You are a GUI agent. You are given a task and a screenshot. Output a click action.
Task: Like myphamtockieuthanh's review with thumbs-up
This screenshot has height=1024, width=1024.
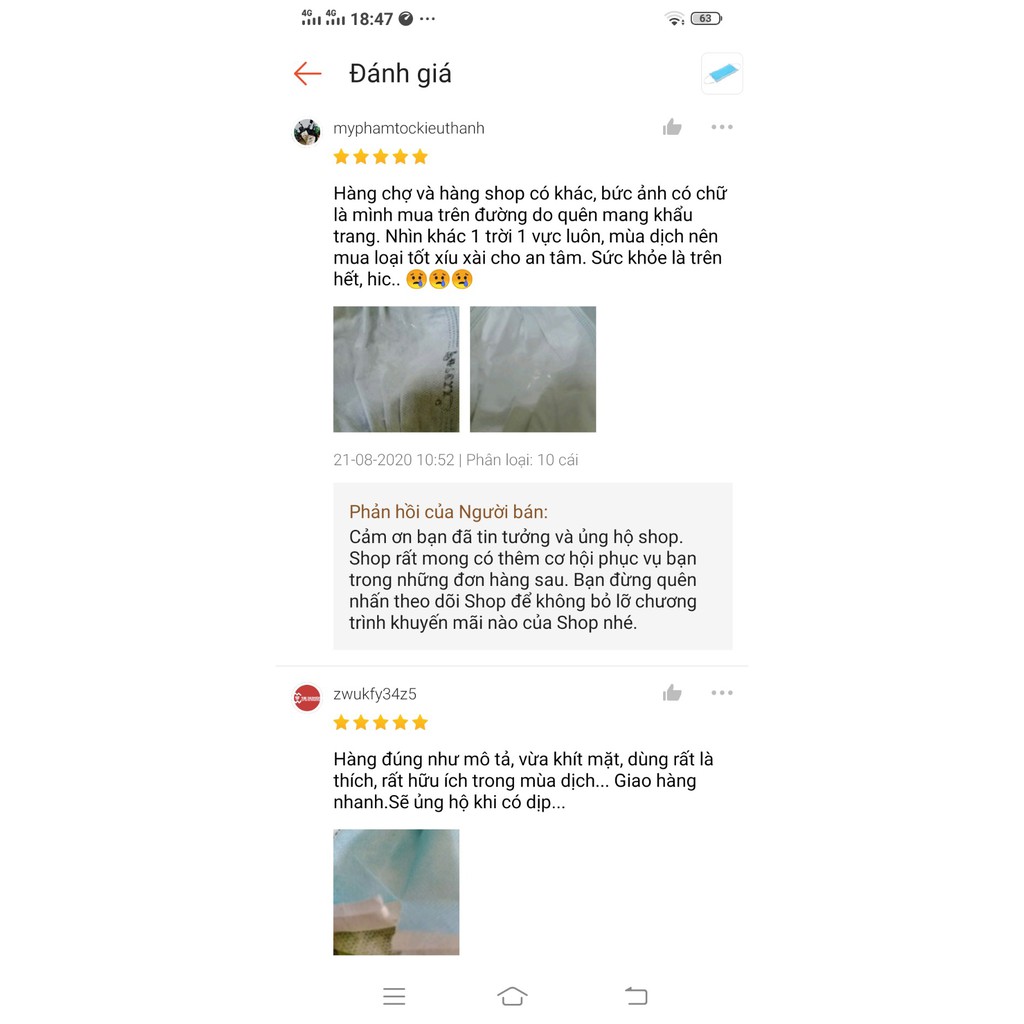tap(672, 127)
